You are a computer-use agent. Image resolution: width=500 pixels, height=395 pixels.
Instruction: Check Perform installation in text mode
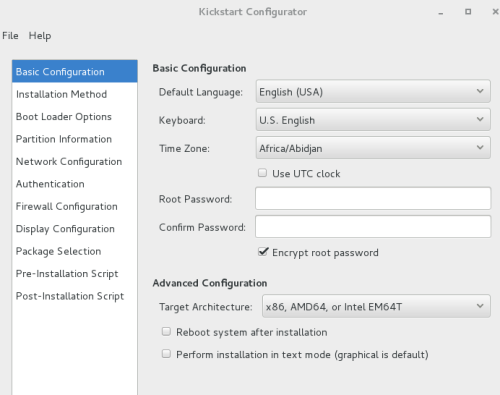pos(166,354)
